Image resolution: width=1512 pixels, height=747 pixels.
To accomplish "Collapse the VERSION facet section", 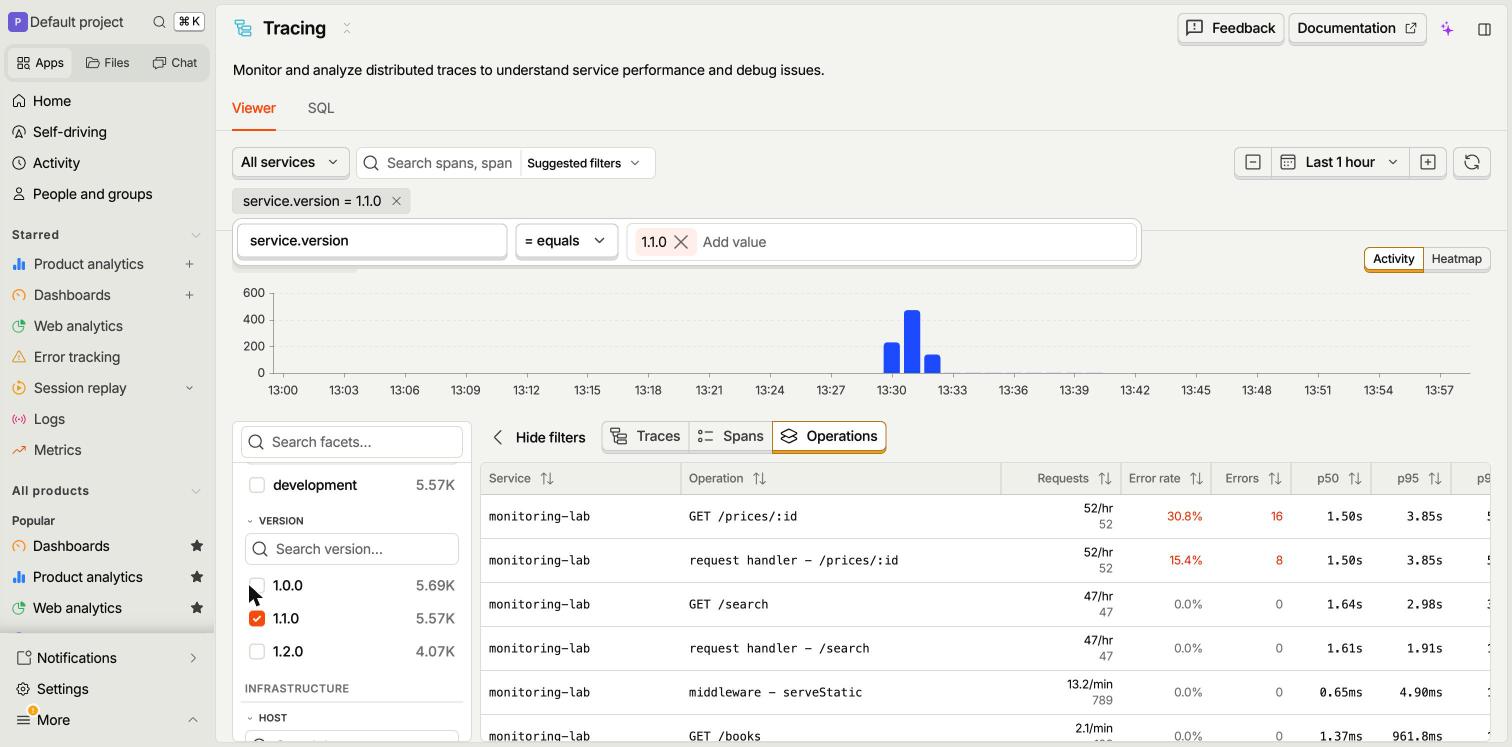I will pos(276,521).
